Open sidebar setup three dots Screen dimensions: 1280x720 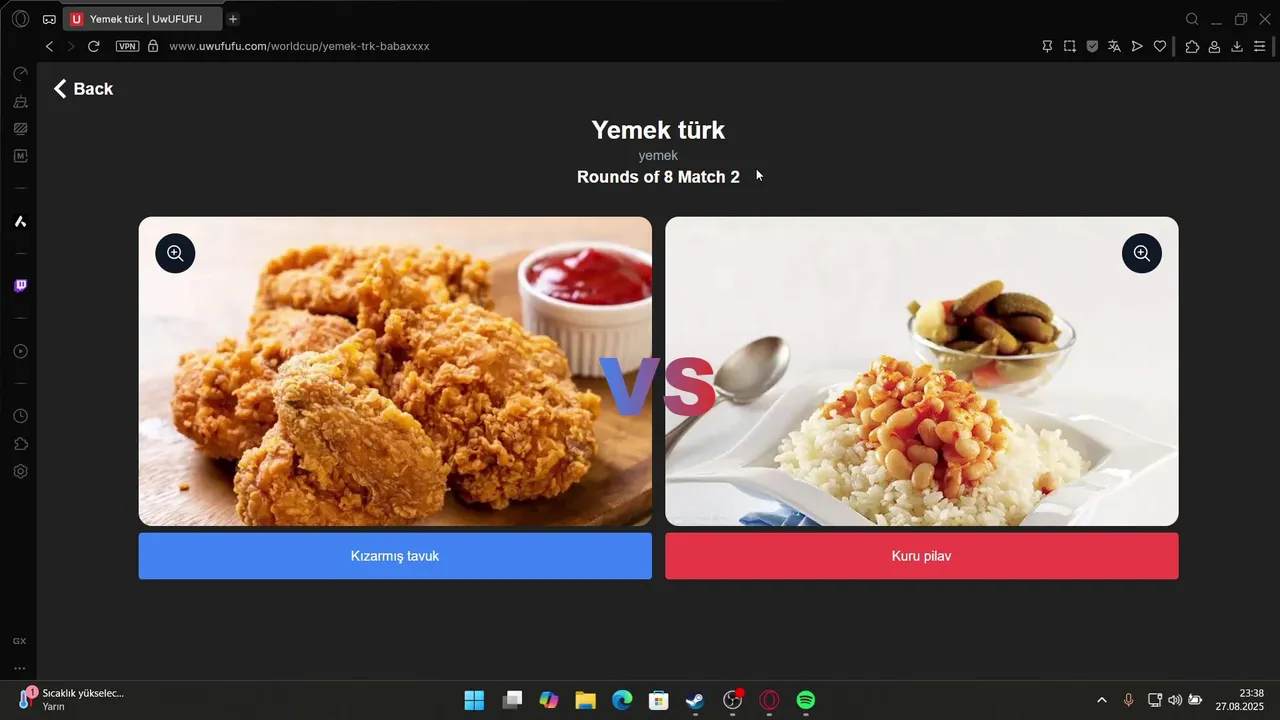19,668
